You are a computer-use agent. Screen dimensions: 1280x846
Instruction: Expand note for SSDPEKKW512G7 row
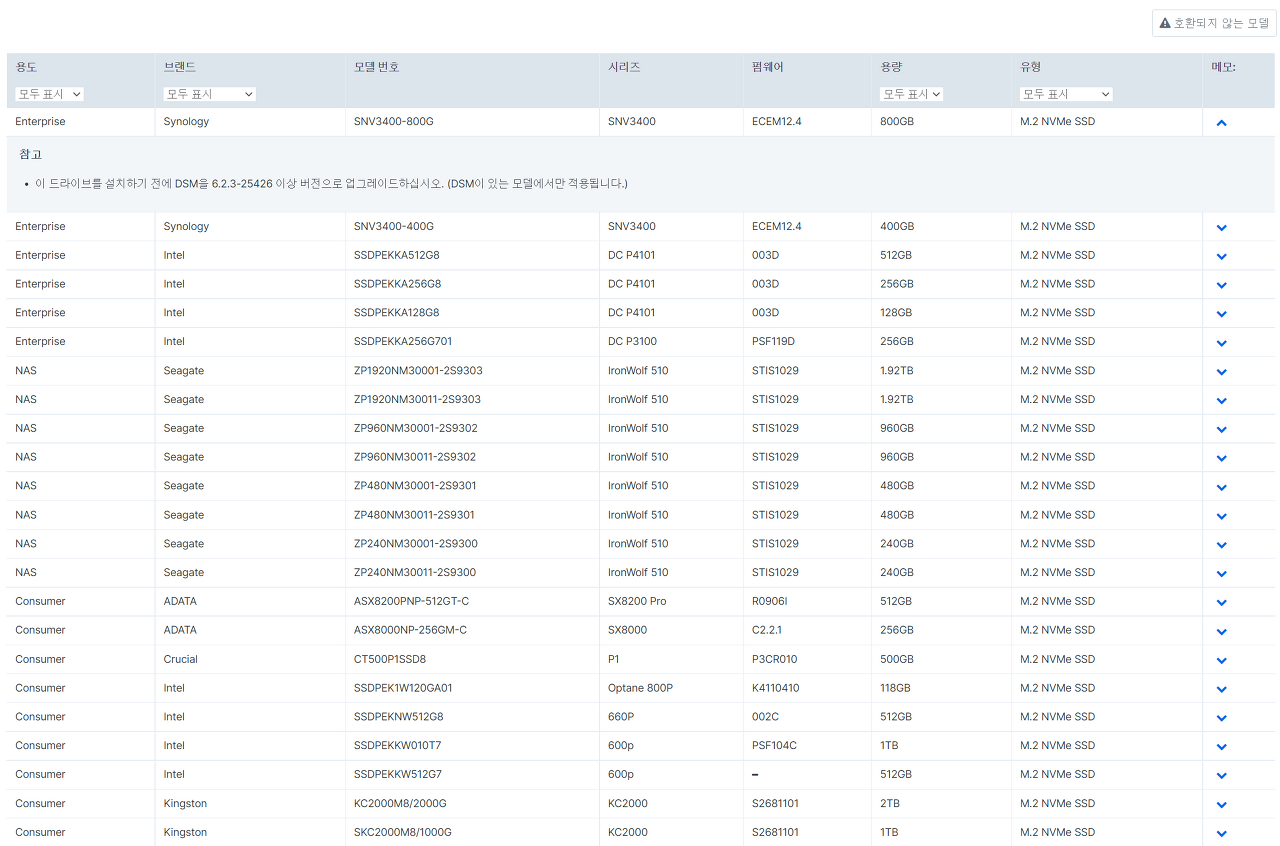1221,776
